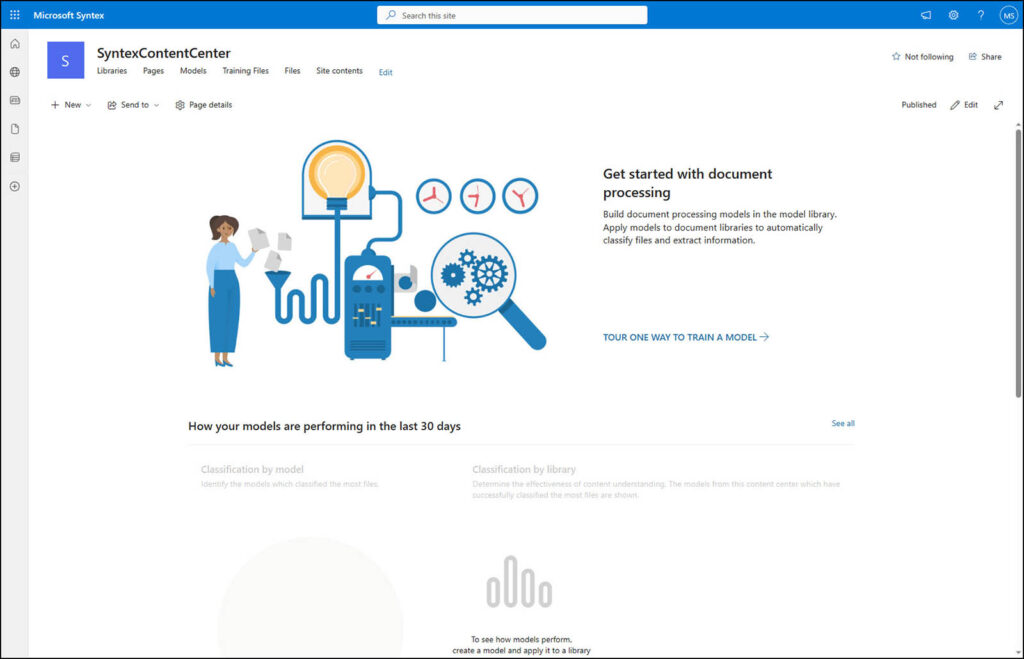Open the document page icon in the sidebar

click(x=14, y=128)
